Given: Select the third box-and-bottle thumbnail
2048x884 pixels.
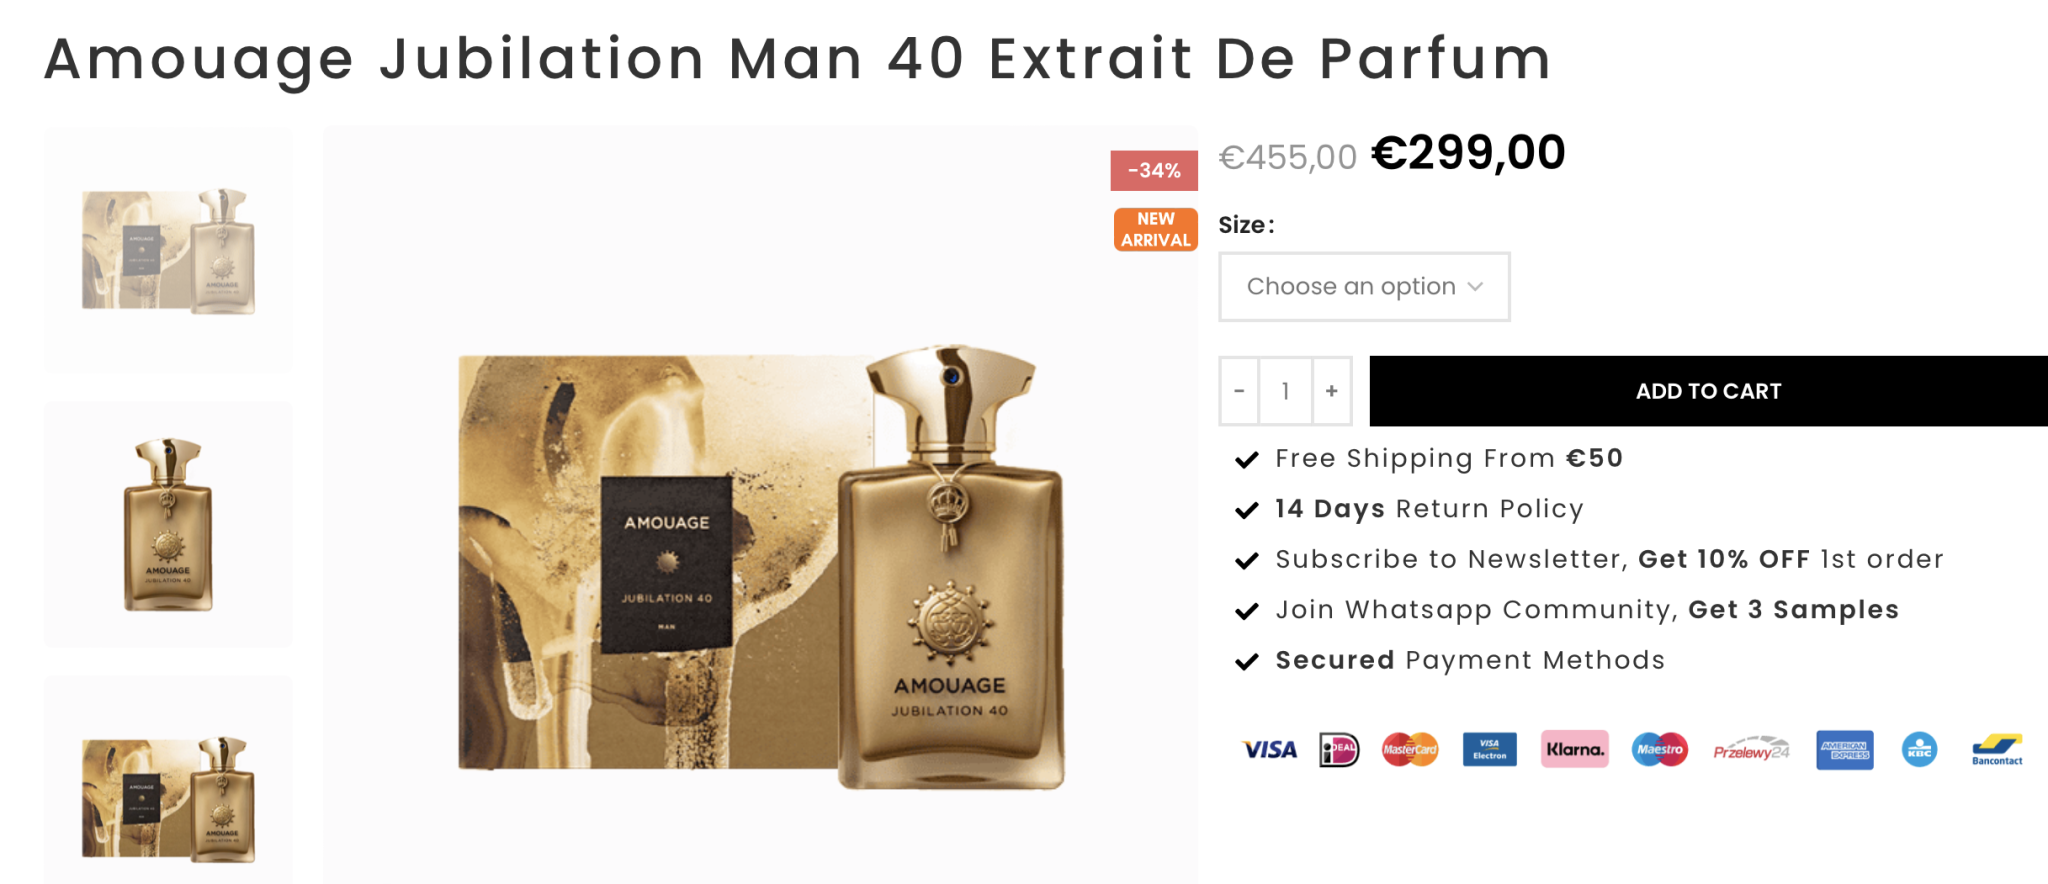Looking at the screenshot, I should point(168,781).
